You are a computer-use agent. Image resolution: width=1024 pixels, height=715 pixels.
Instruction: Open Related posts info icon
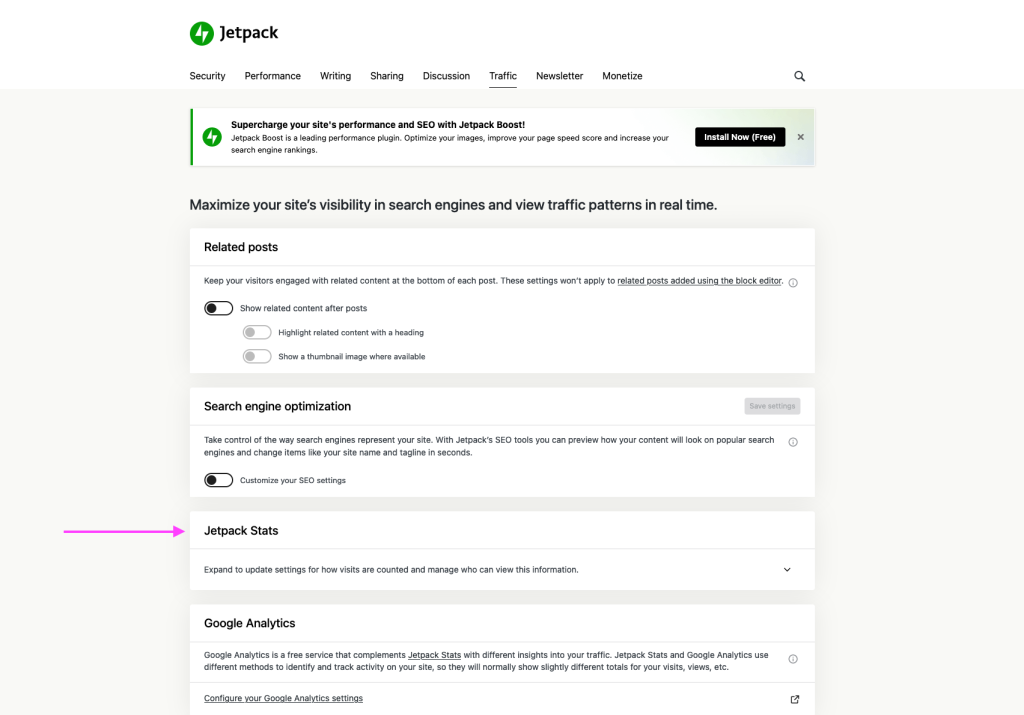pos(793,283)
